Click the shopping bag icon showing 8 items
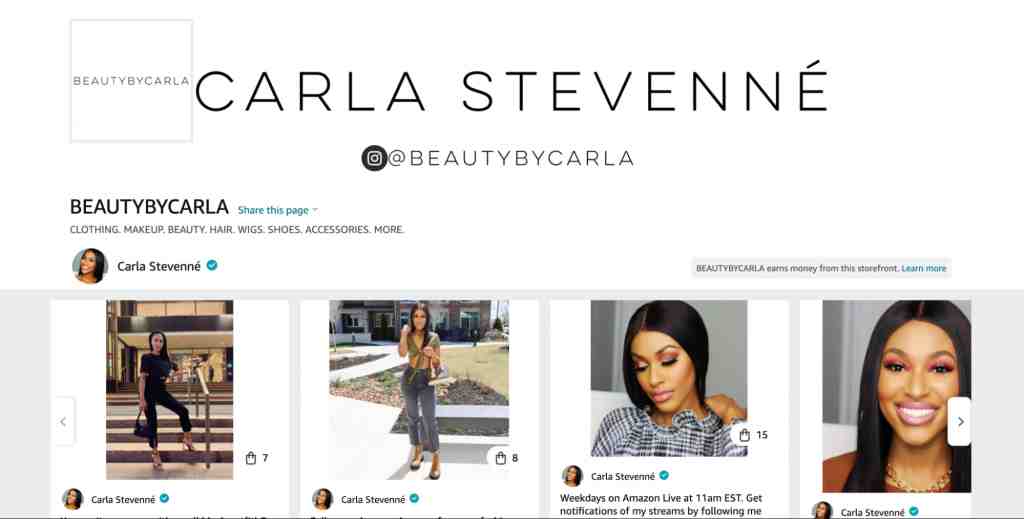1024x519 pixels. point(501,458)
